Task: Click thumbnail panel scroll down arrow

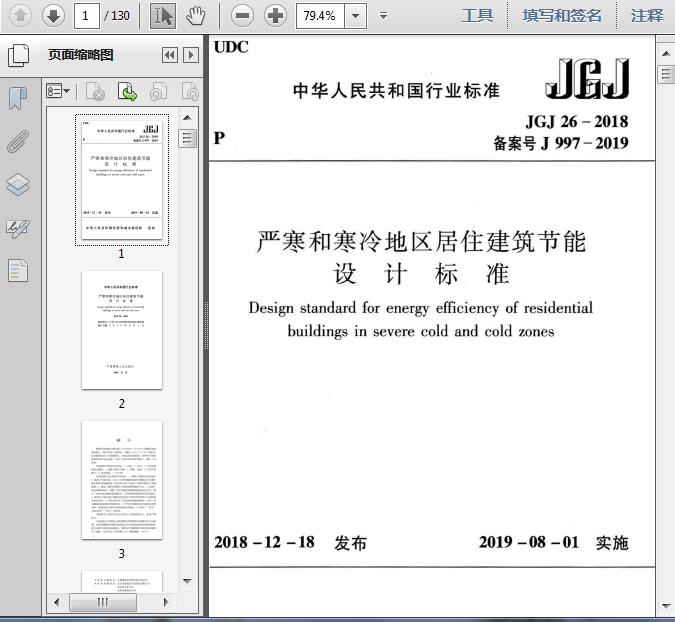Action: click(x=187, y=581)
